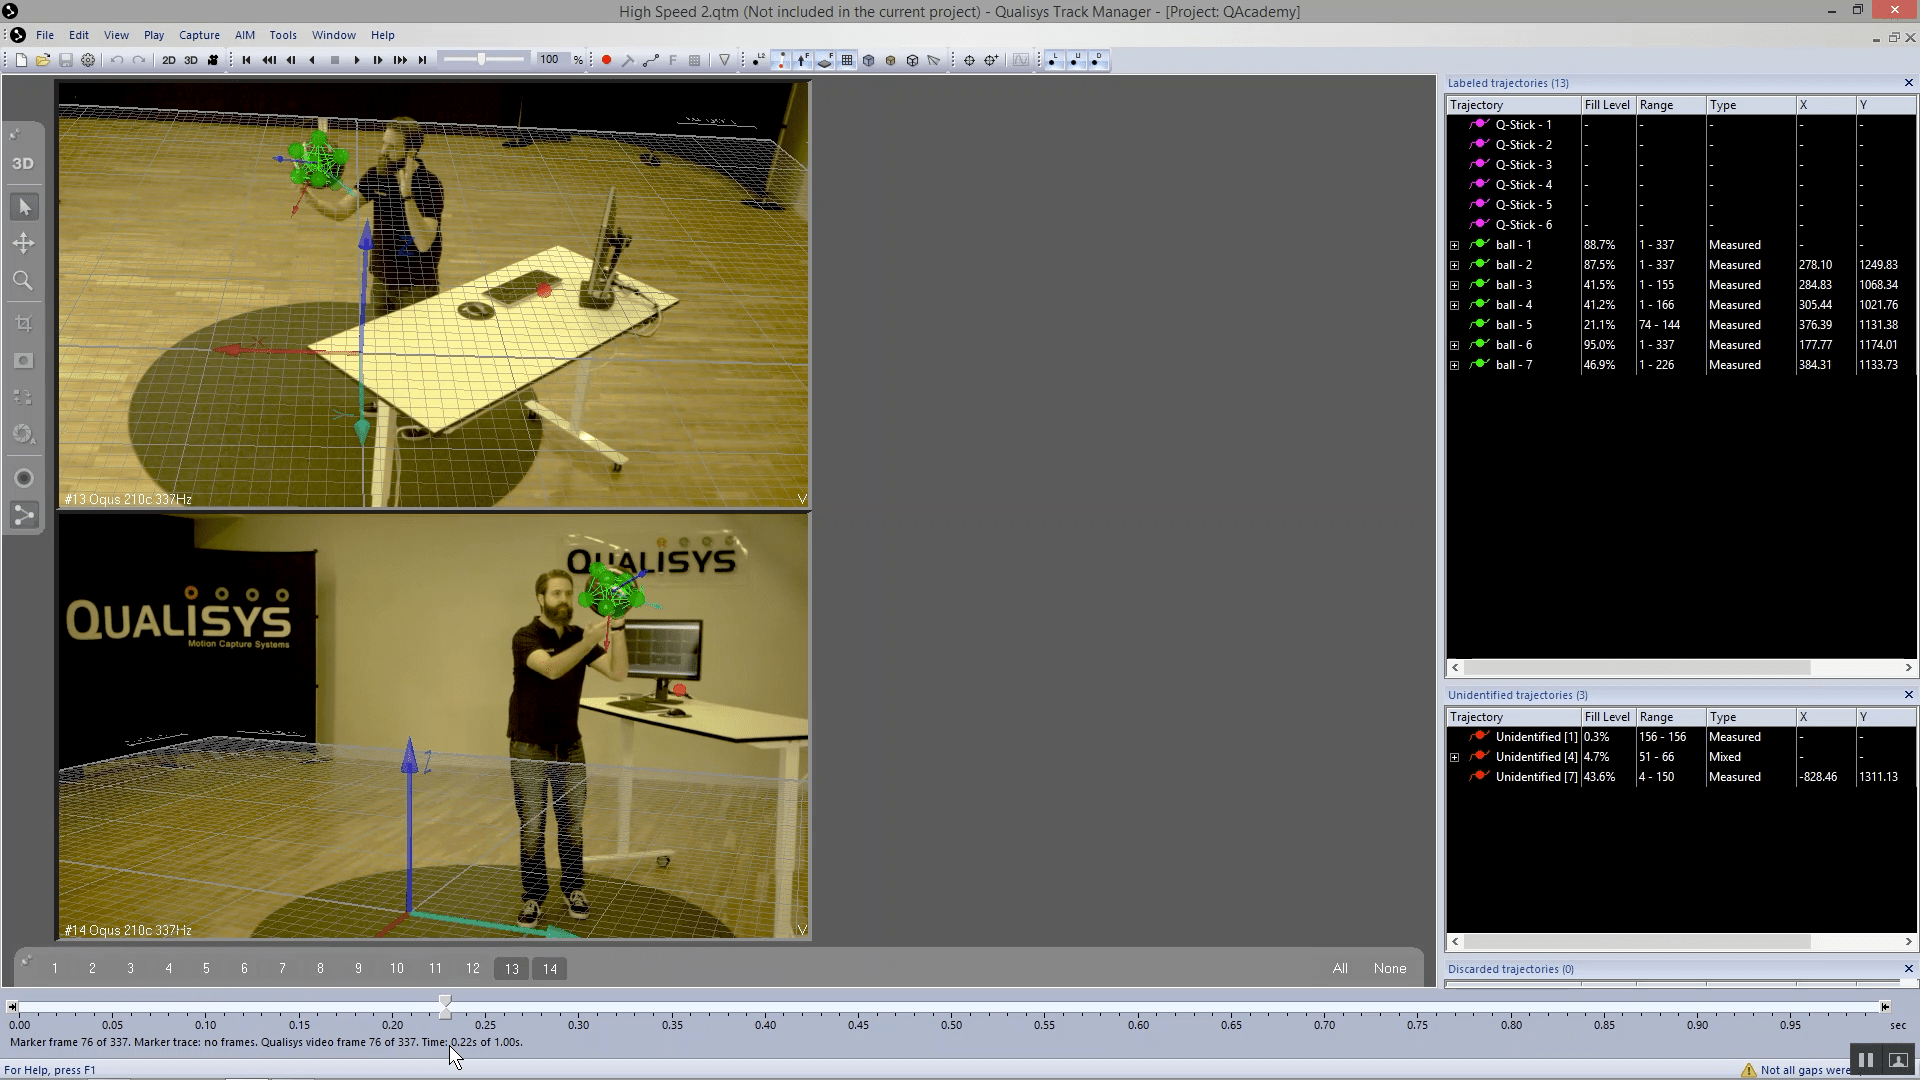
Task: Expand the ball - 1 trajectory row
Action: coord(1455,245)
